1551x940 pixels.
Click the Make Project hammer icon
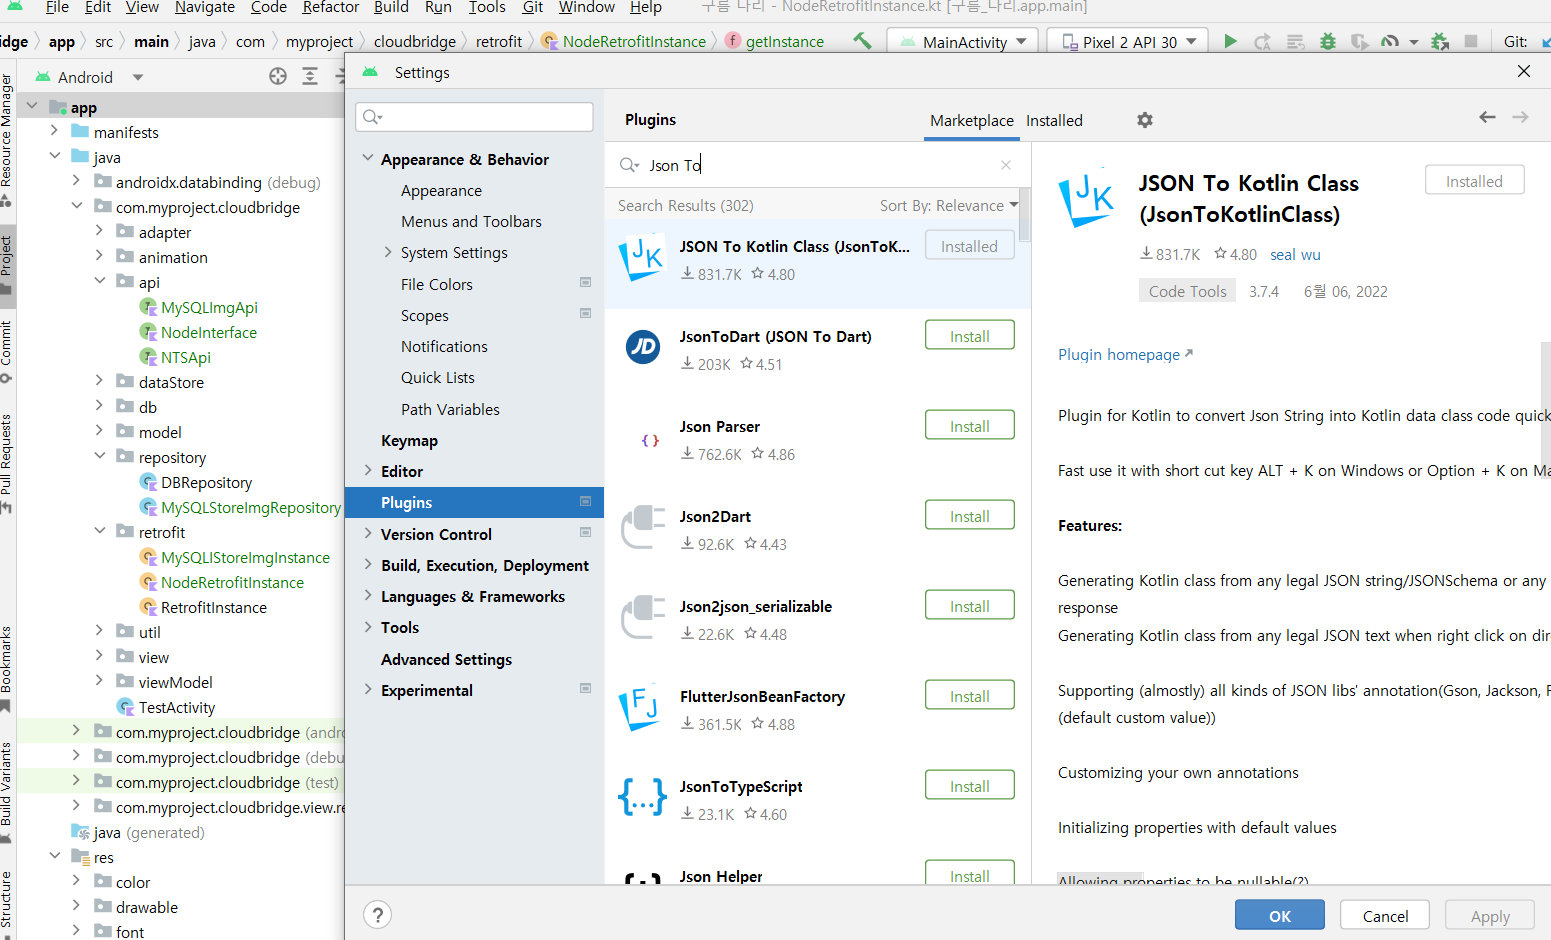[x=862, y=41]
